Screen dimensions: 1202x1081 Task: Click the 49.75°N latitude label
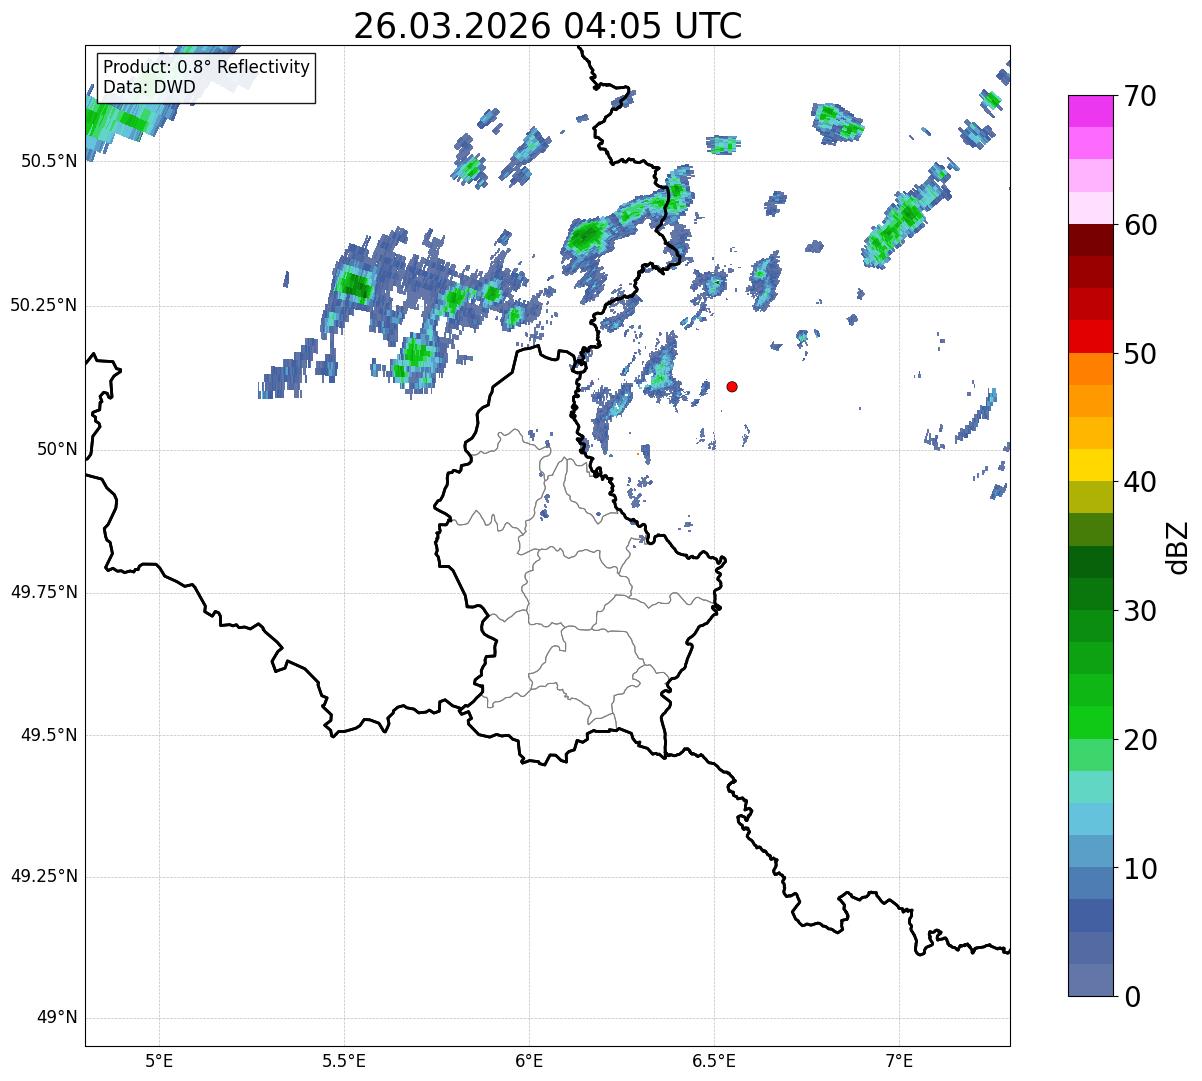(44, 592)
